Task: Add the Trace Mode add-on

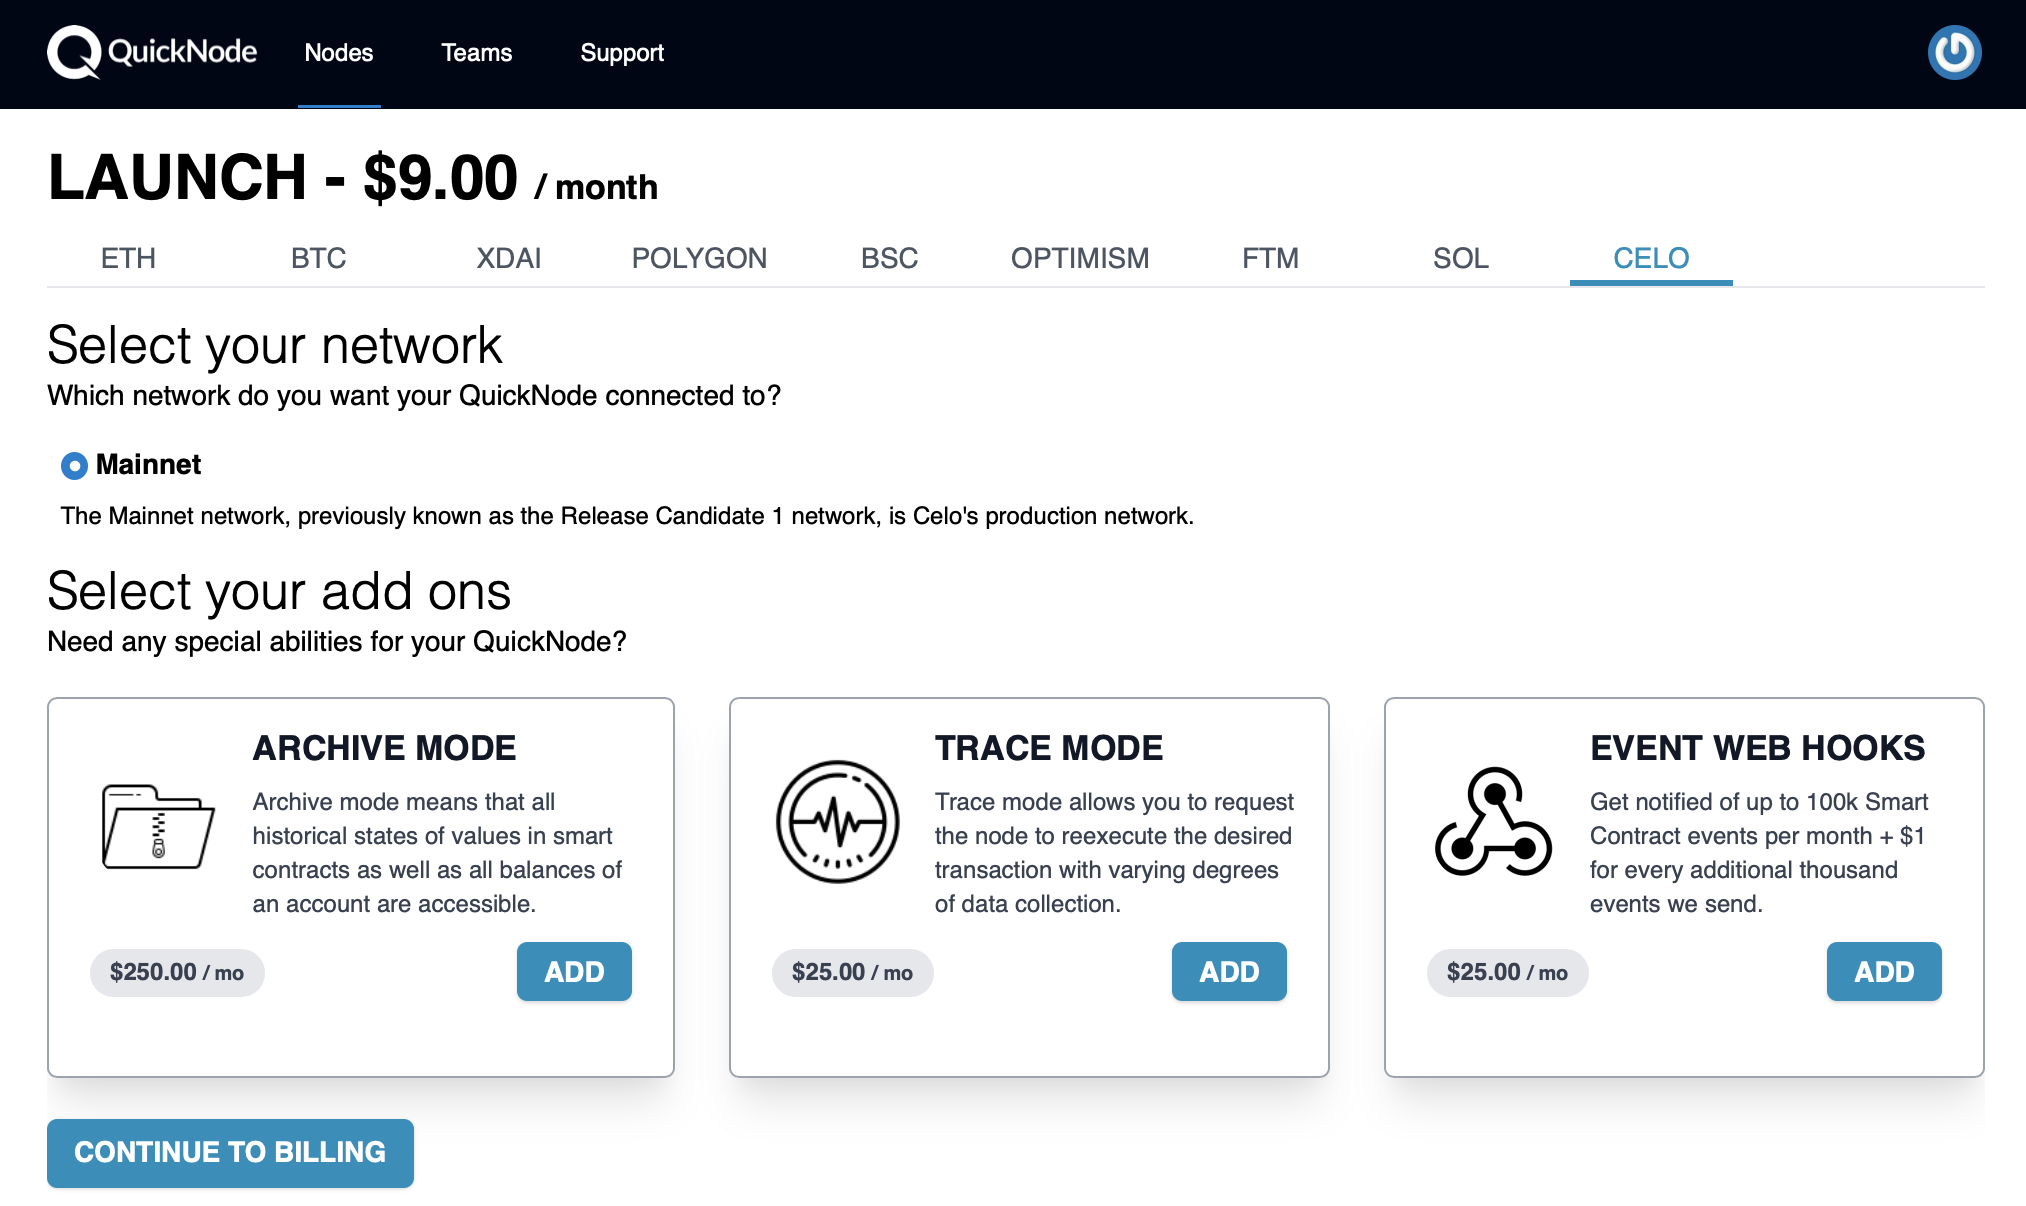Action: [x=1229, y=971]
